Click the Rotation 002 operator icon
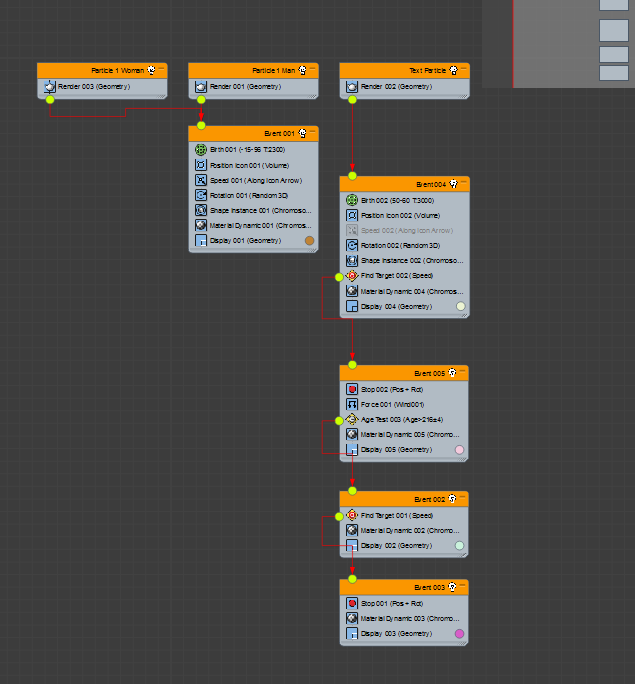The width and height of the screenshot is (635, 684). (352, 245)
